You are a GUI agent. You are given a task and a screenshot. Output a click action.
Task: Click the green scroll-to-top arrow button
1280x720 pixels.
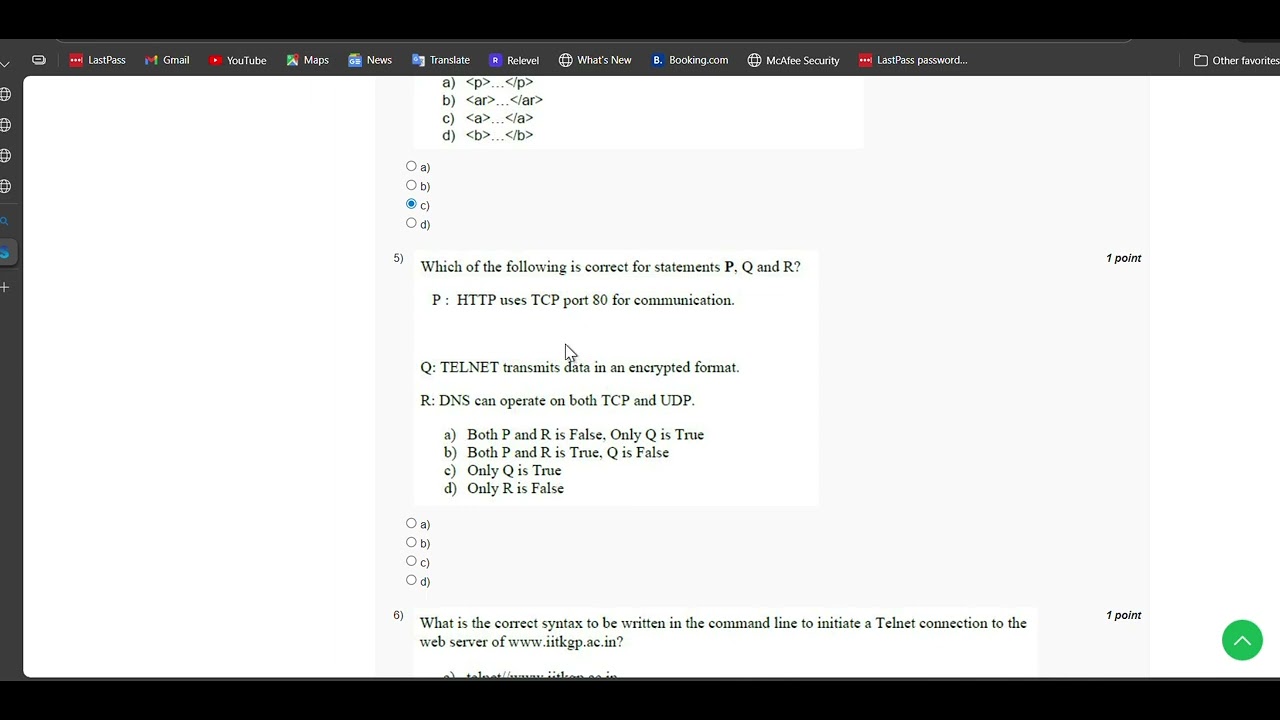[x=1242, y=640]
